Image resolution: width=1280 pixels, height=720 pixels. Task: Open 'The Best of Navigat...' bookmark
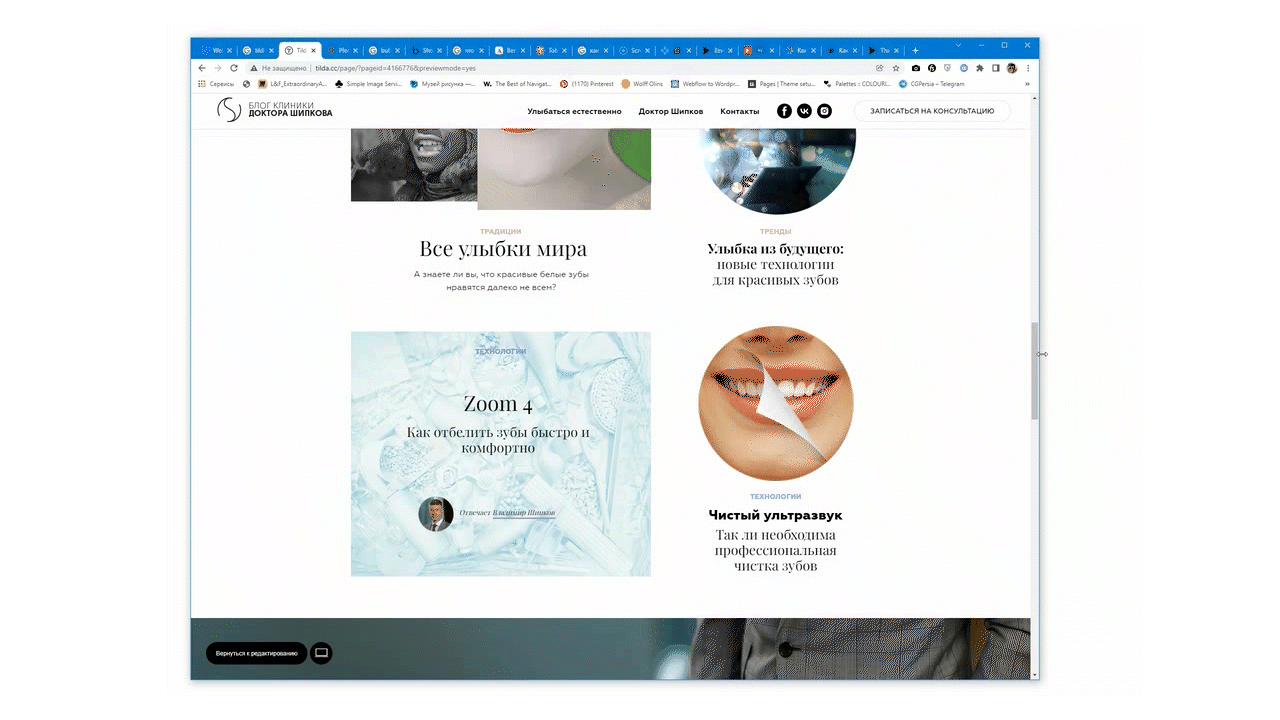518,84
